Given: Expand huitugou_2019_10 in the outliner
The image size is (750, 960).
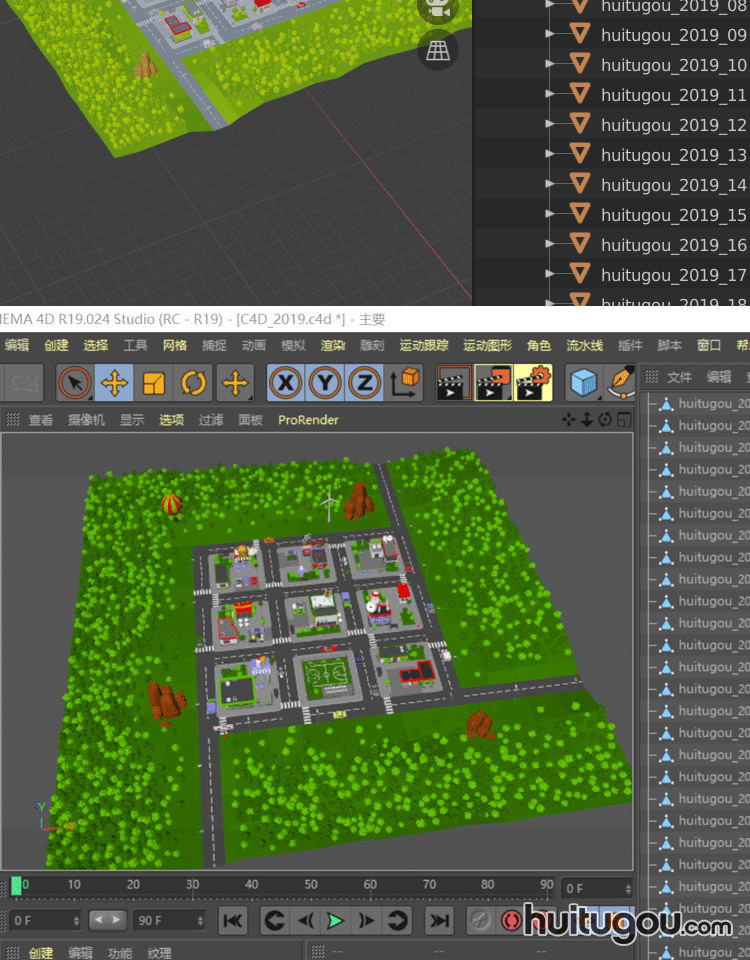Looking at the screenshot, I should pos(550,64).
